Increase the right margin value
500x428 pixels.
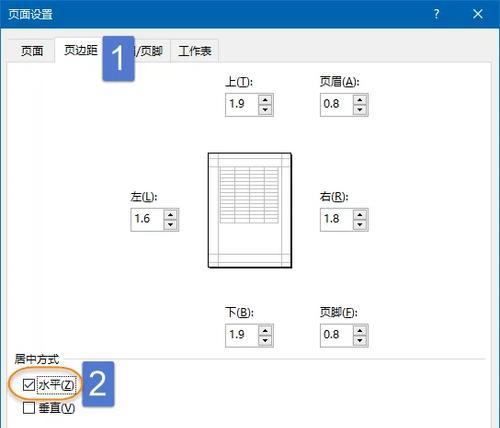coord(360,215)
